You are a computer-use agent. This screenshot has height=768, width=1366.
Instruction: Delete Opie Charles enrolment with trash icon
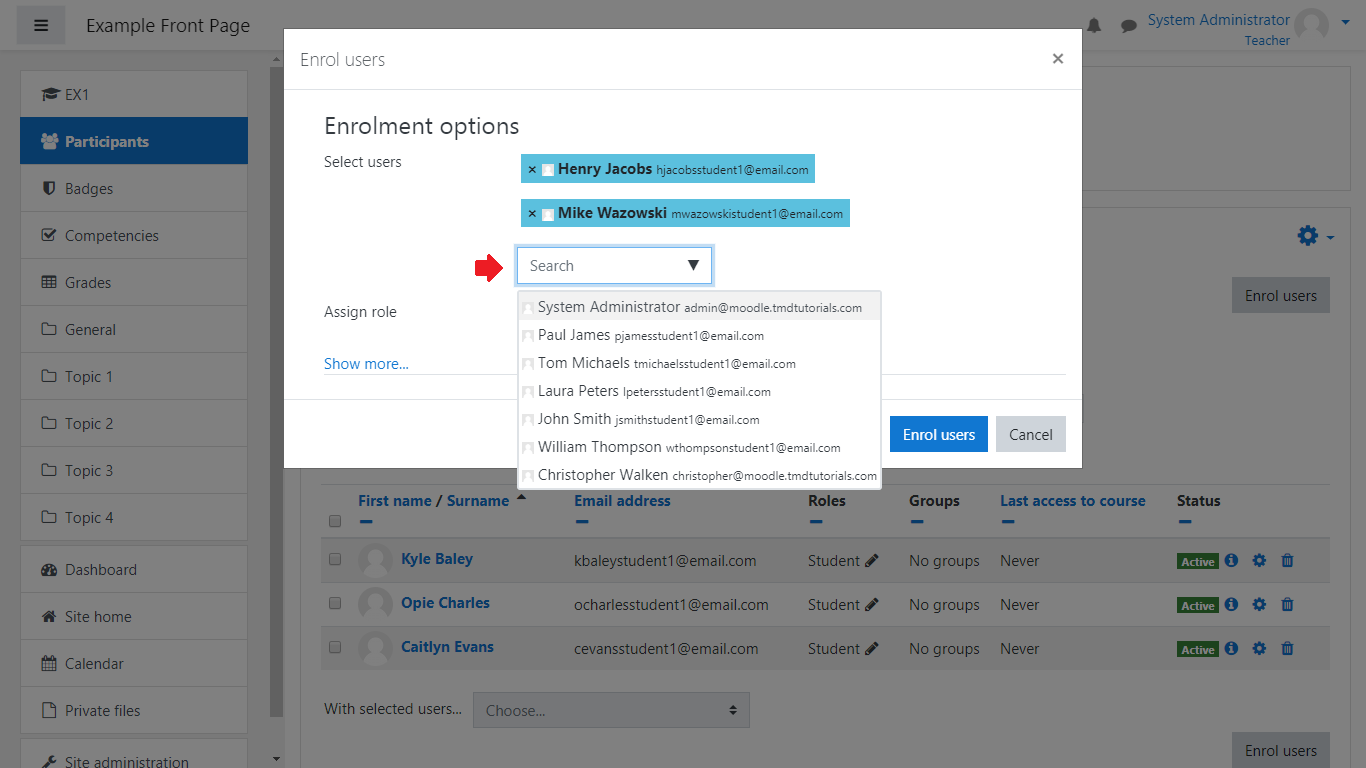[x=1287, y=605]
